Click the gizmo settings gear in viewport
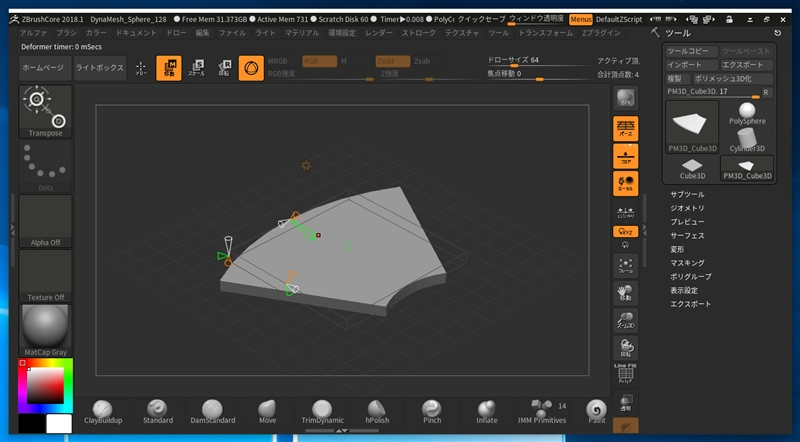Image resolution: width=800 pixels, height=442 pixels. (306, 165)
